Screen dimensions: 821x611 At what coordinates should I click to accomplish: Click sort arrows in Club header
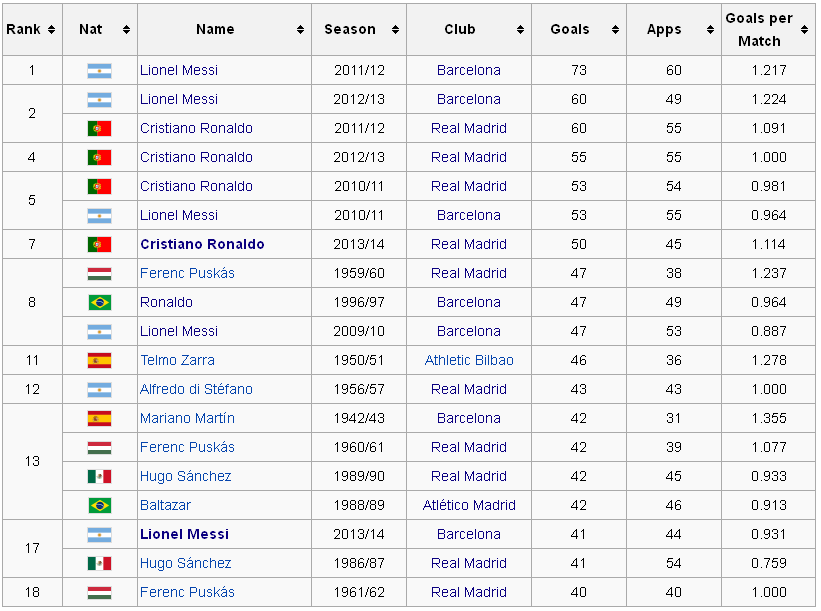point(520,30)
